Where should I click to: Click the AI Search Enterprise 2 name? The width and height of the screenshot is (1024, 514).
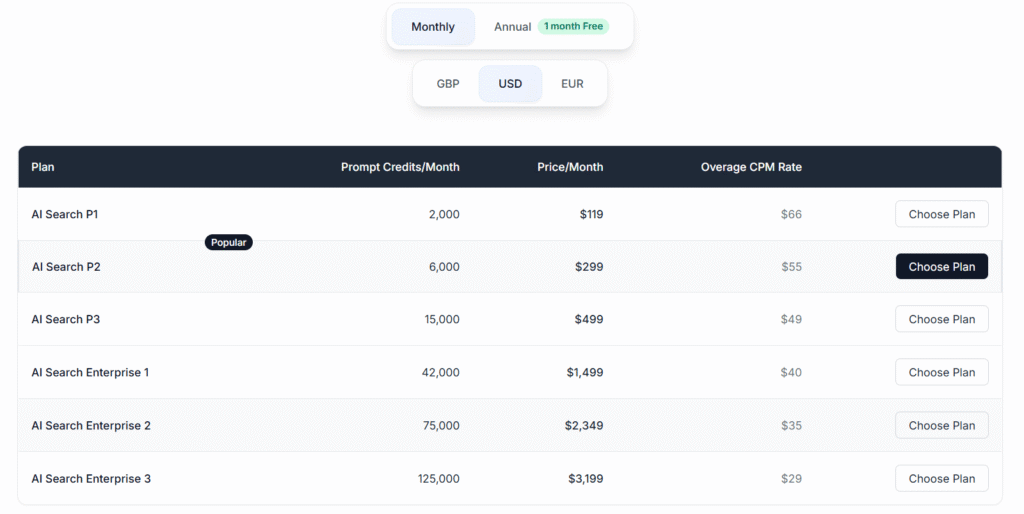pos(91,425)
